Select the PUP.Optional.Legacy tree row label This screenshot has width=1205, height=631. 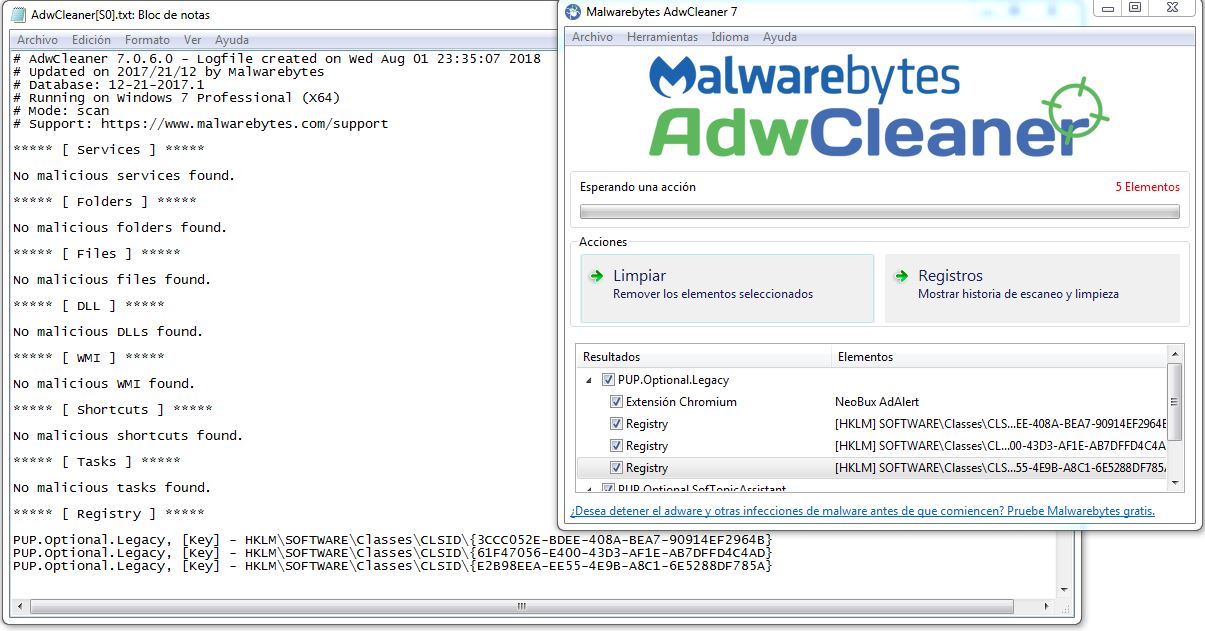pos(673,380)
